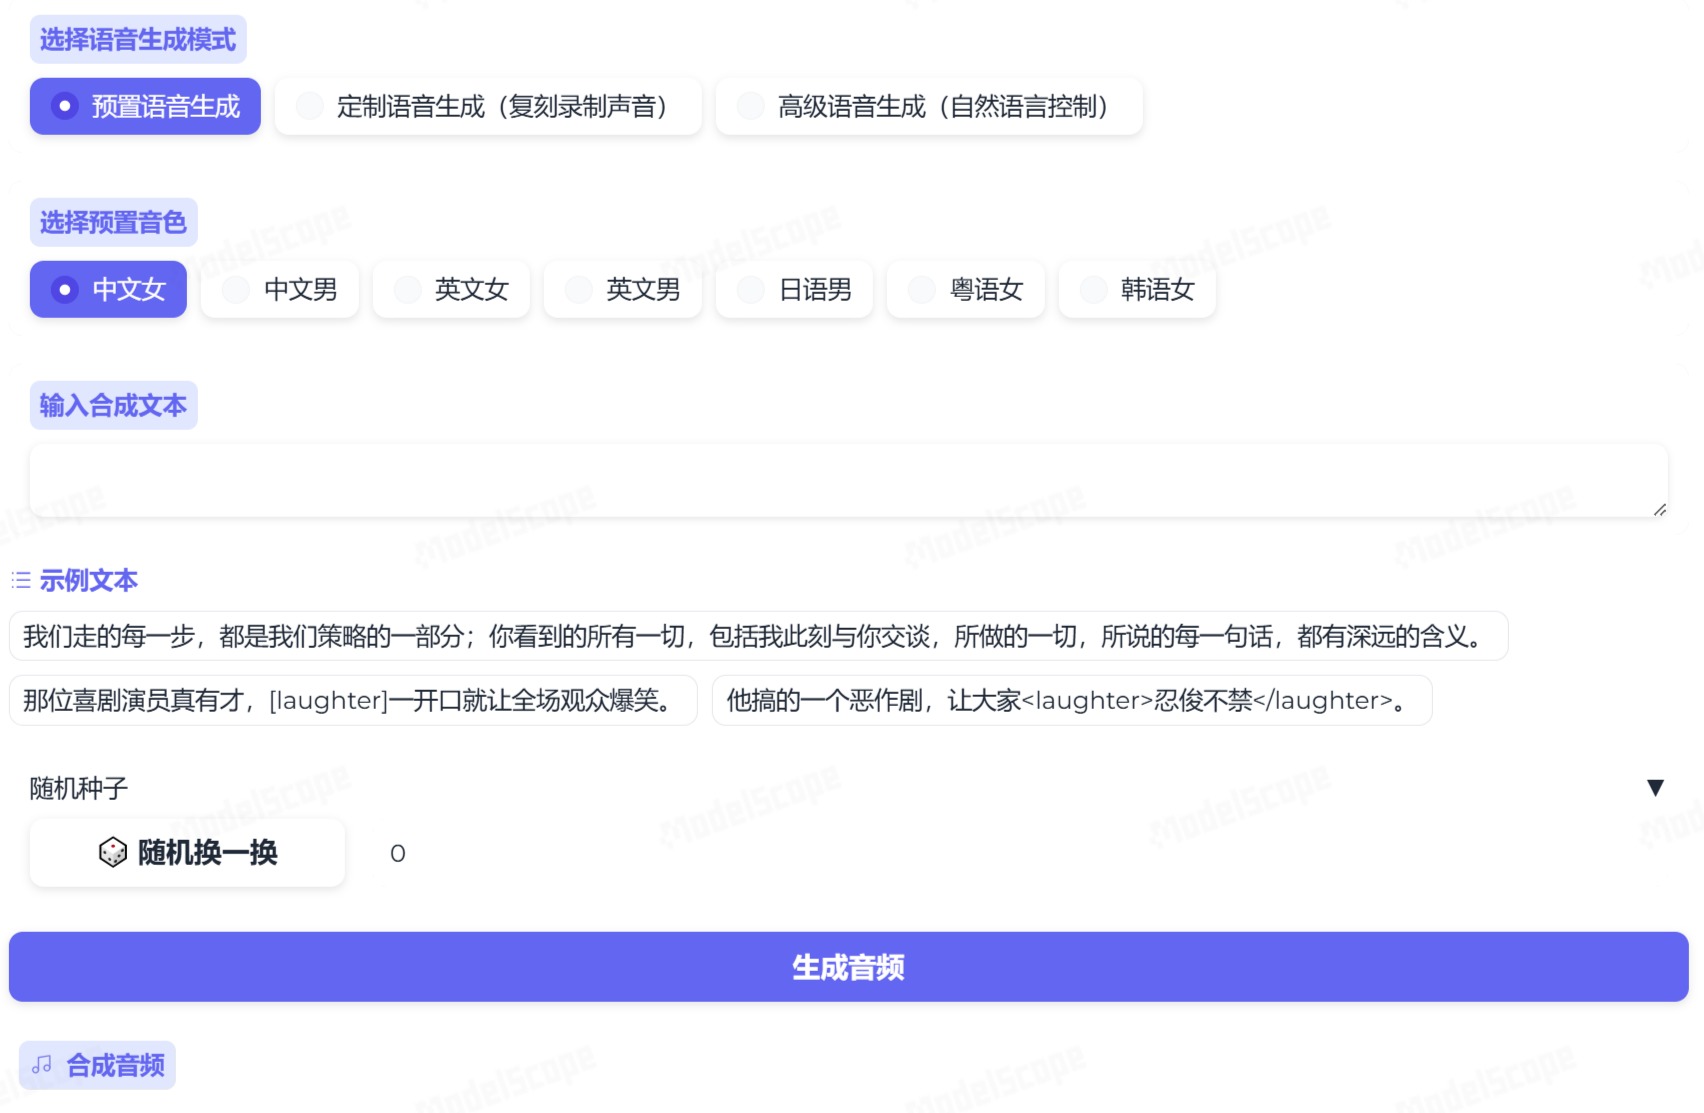The height and width of the screenshot is (1113, 1704).
Task: Focus the 输入合成文本 text area
Action: [848, 481]
